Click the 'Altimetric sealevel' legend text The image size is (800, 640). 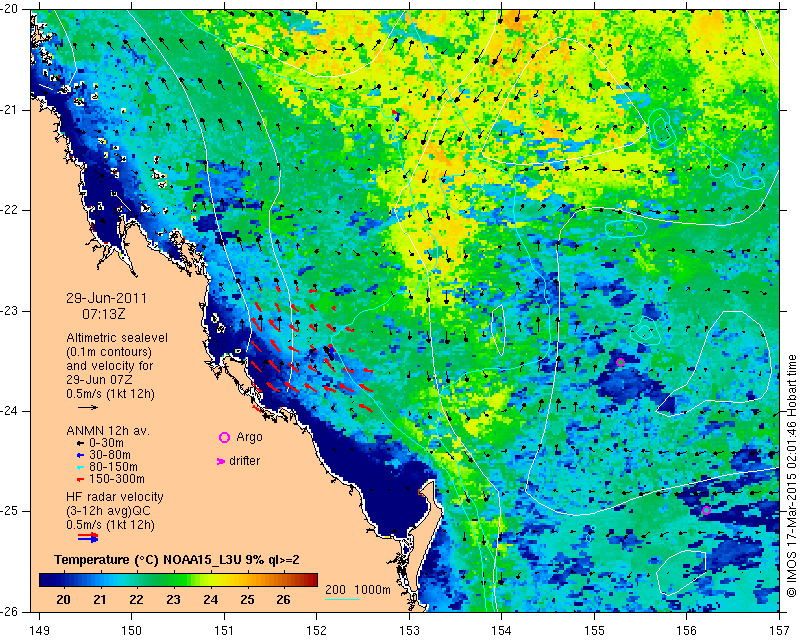pyautogui.click(x=117, y=338)
